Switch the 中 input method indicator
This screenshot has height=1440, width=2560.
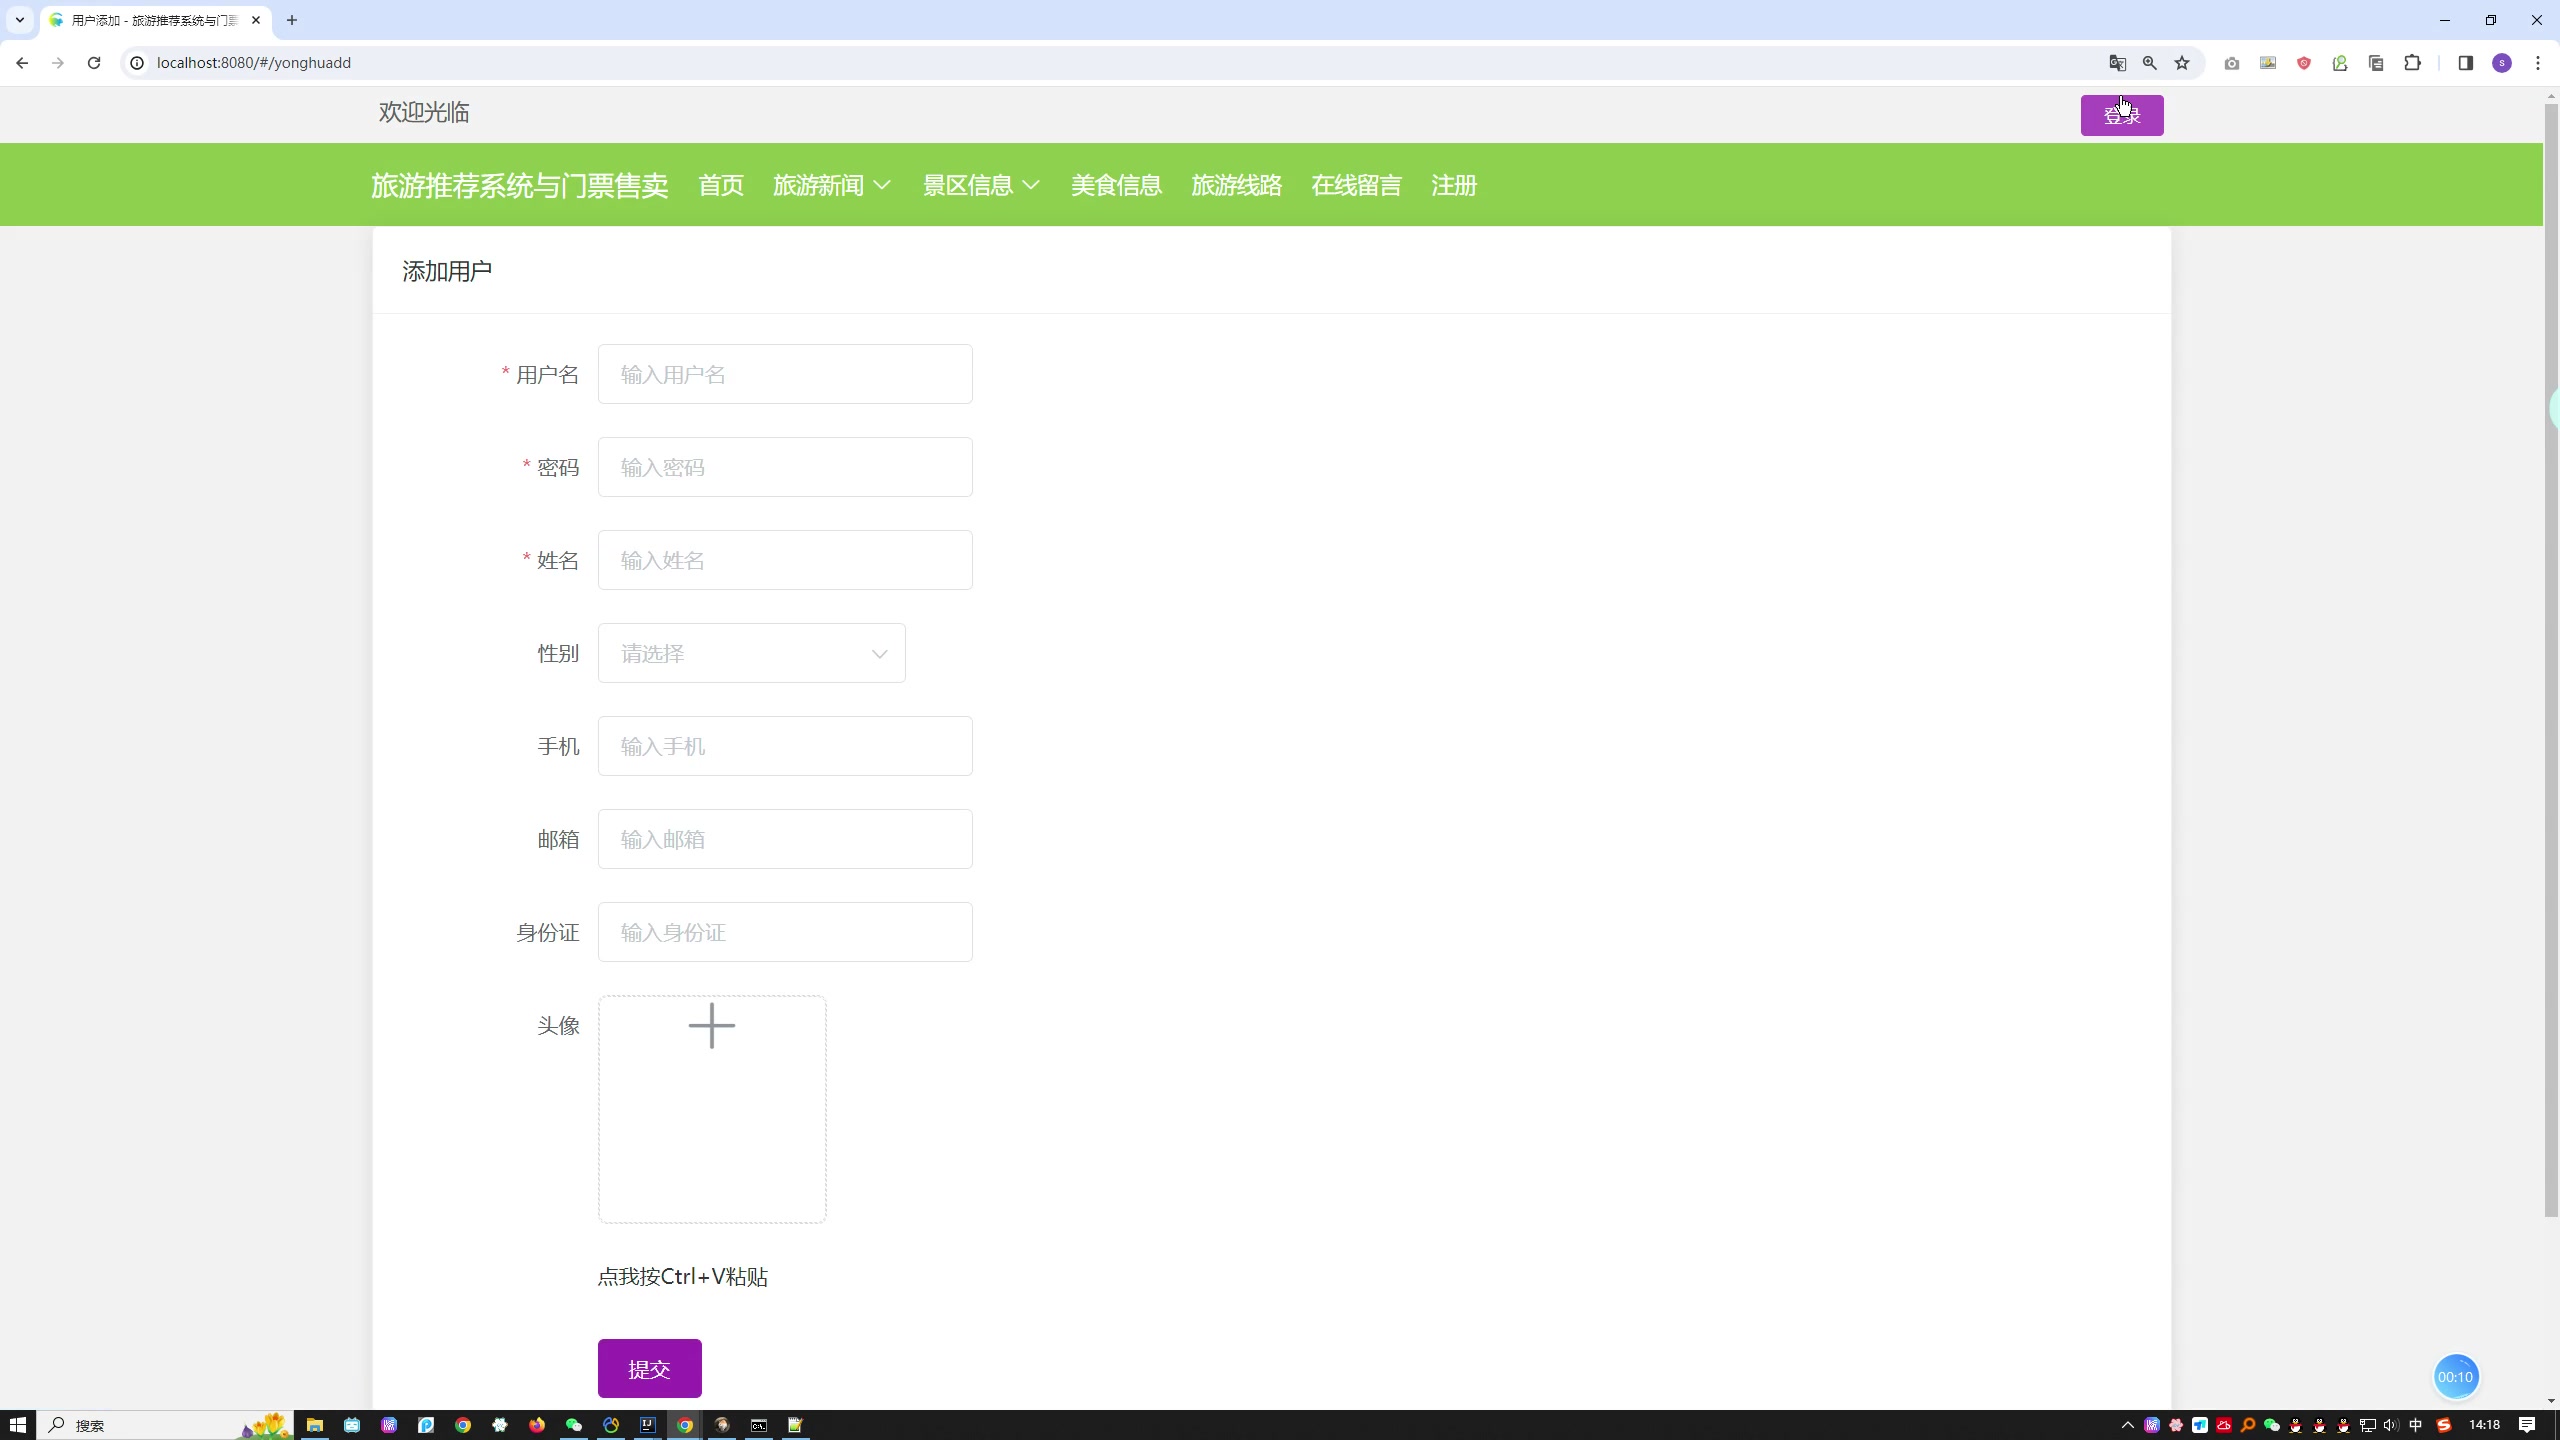click(x=2416, y=1425)
